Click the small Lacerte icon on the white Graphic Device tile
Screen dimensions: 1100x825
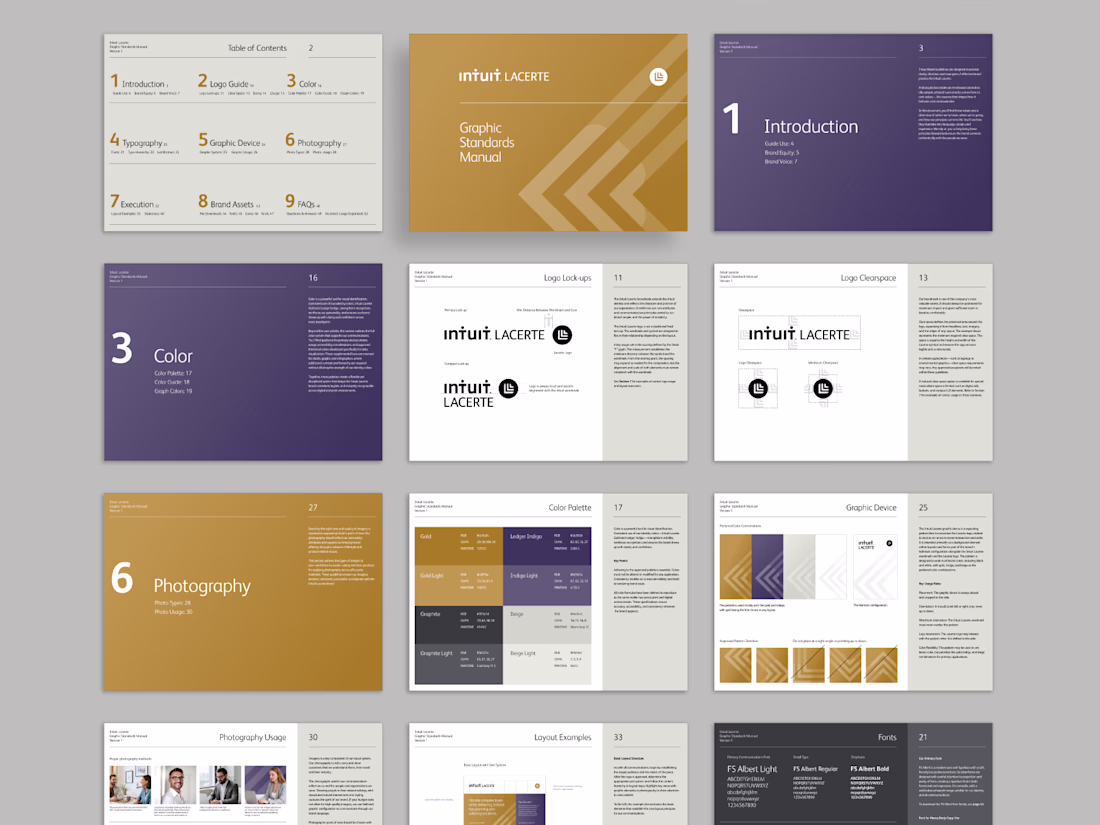[889, 543]
